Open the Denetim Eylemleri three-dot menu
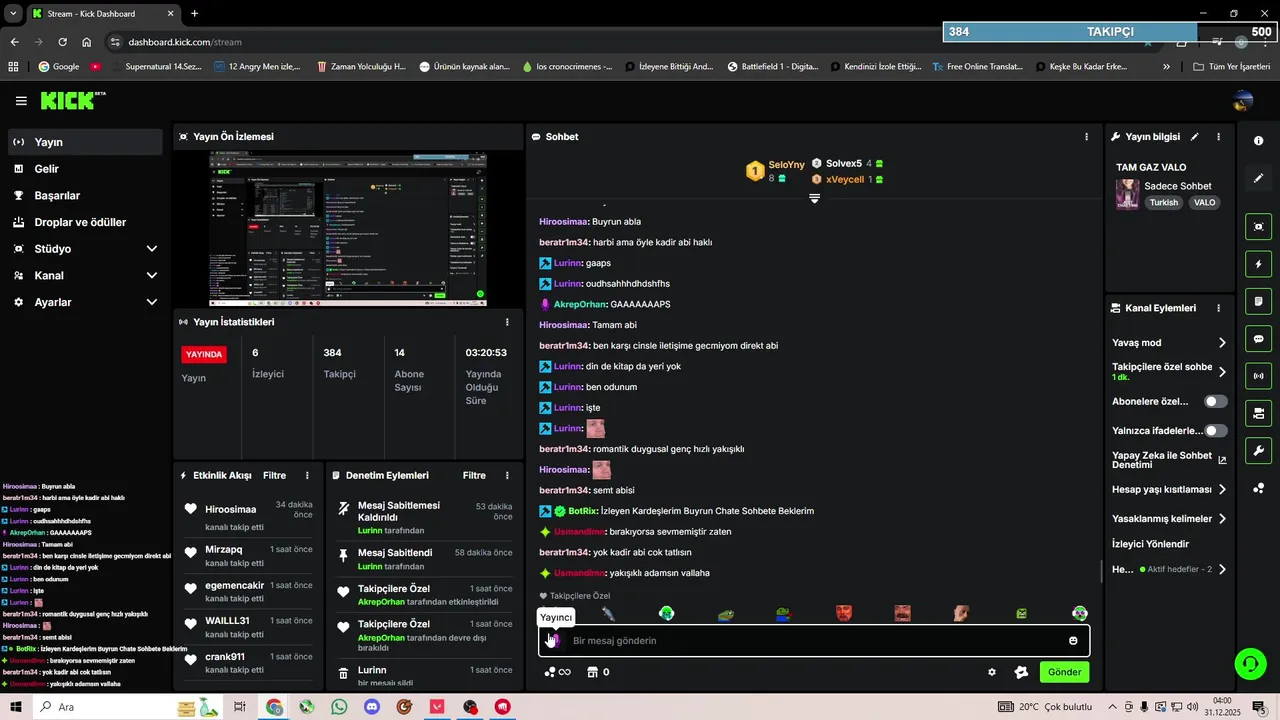This screenshot has height=720, width=1280. 507,475
